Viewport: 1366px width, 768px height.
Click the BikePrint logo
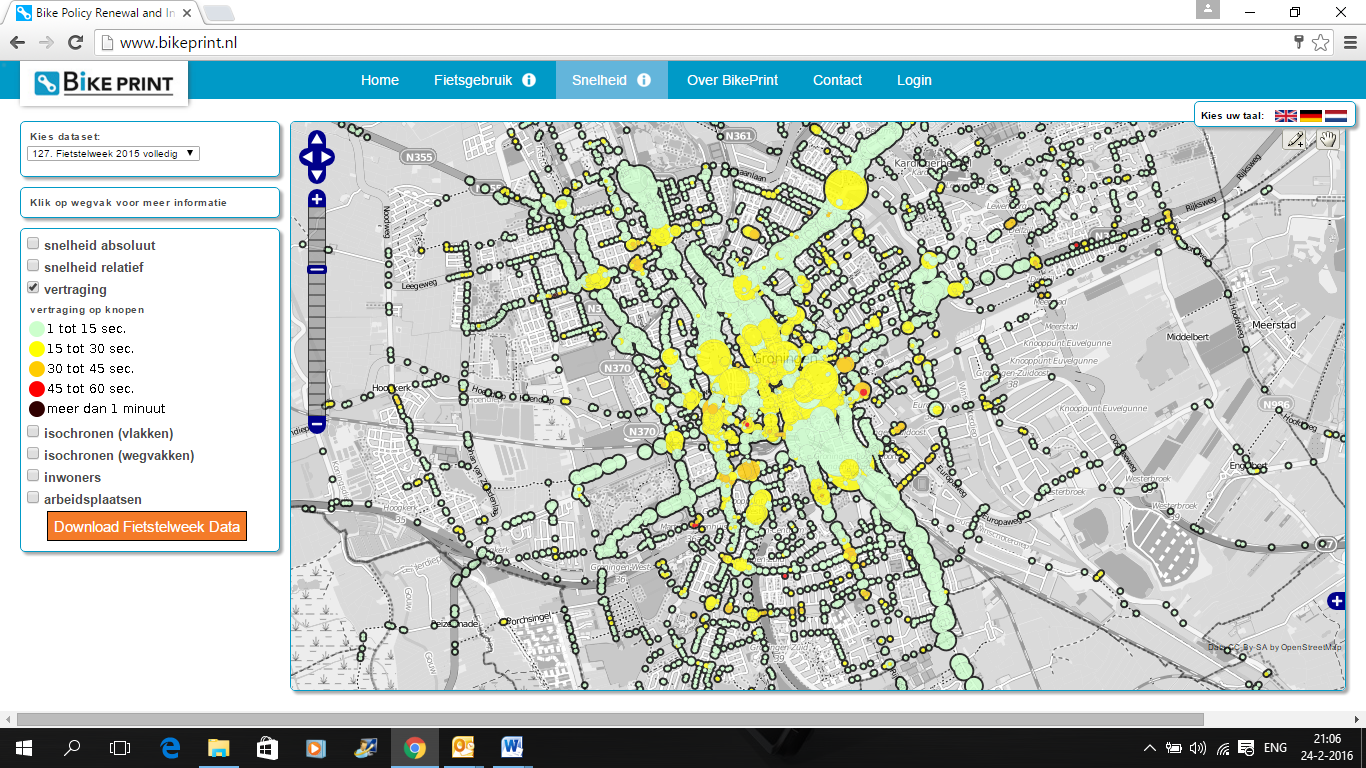[x=104, y=83]
